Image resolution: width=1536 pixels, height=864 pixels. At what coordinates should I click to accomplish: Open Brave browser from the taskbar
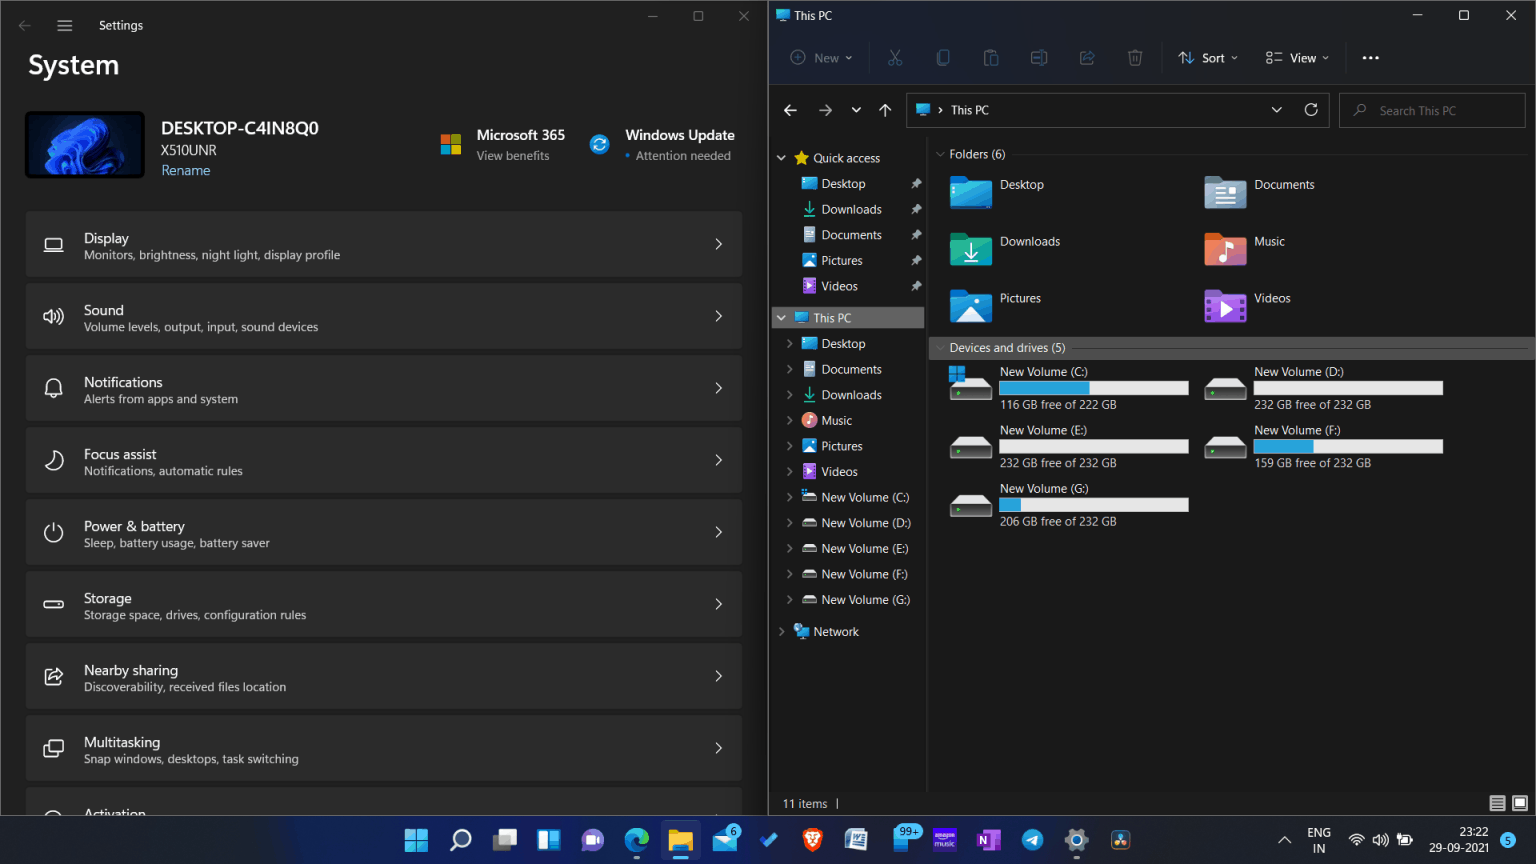point(812,840)
